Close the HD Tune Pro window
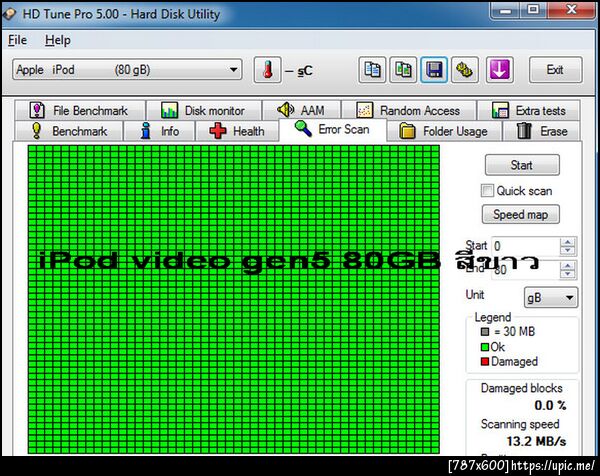 click(571, 10)
